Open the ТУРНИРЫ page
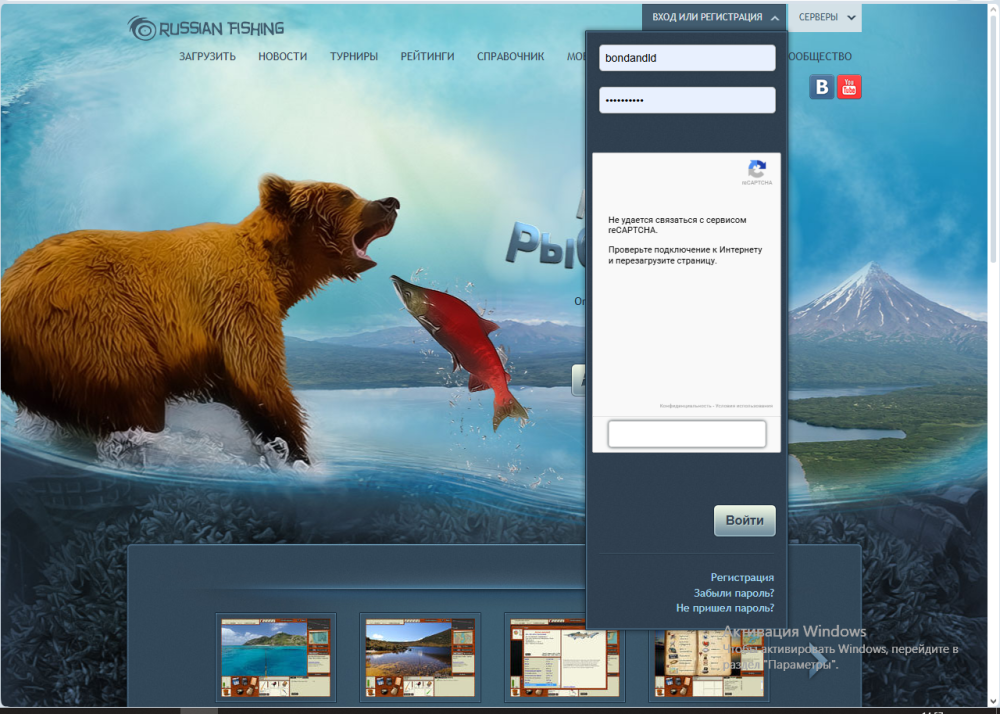The width and height of the screenshot is (1000, 714). click(x=354, y=56)
